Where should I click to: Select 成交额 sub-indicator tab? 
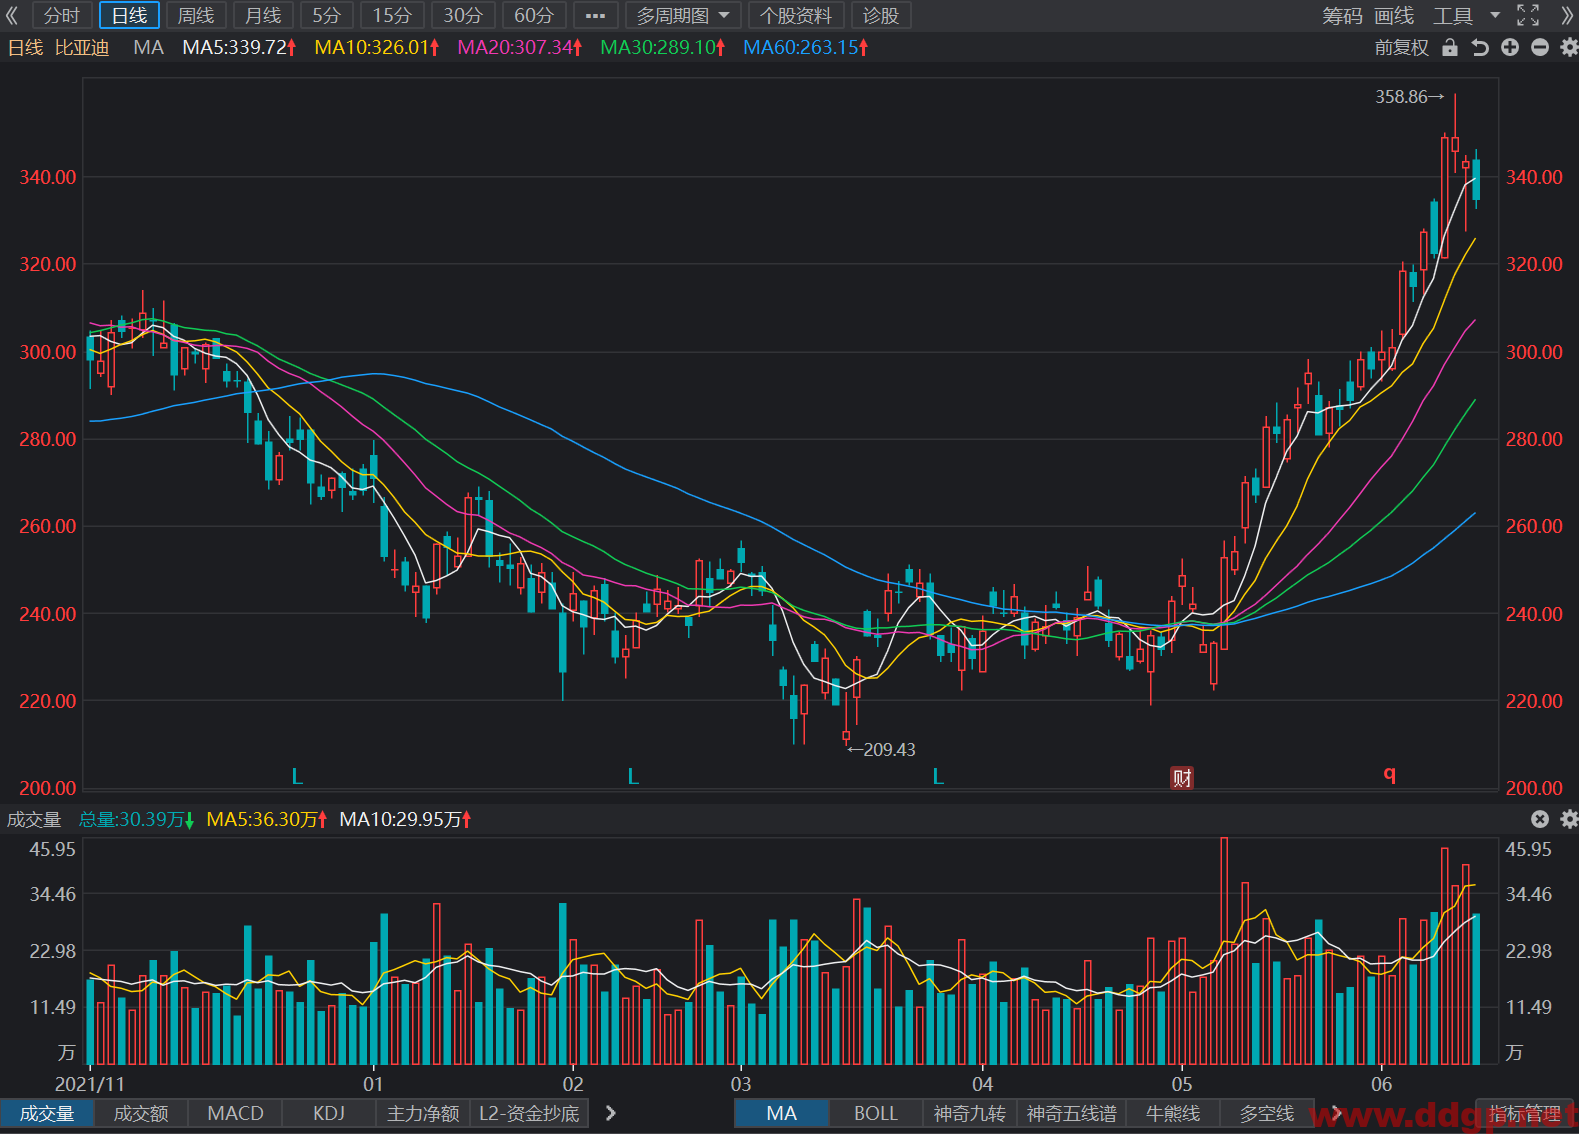pos(141,1113)
